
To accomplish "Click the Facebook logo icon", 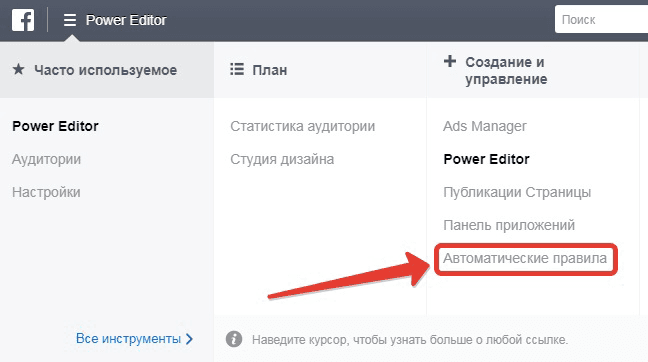I will pos(23,20).
